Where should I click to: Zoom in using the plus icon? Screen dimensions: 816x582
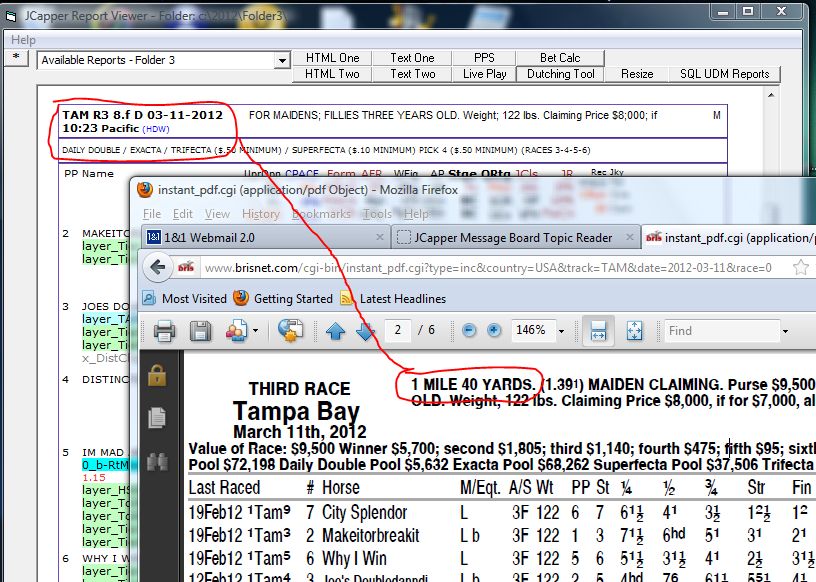pos(494,331)
